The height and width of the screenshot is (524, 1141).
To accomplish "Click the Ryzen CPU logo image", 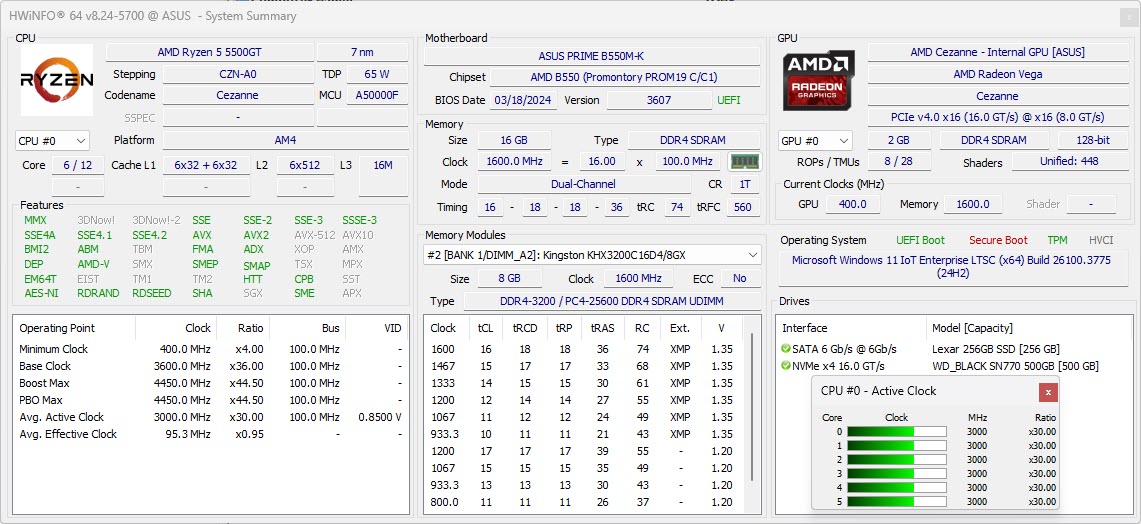I will click(x=57, y=80).
